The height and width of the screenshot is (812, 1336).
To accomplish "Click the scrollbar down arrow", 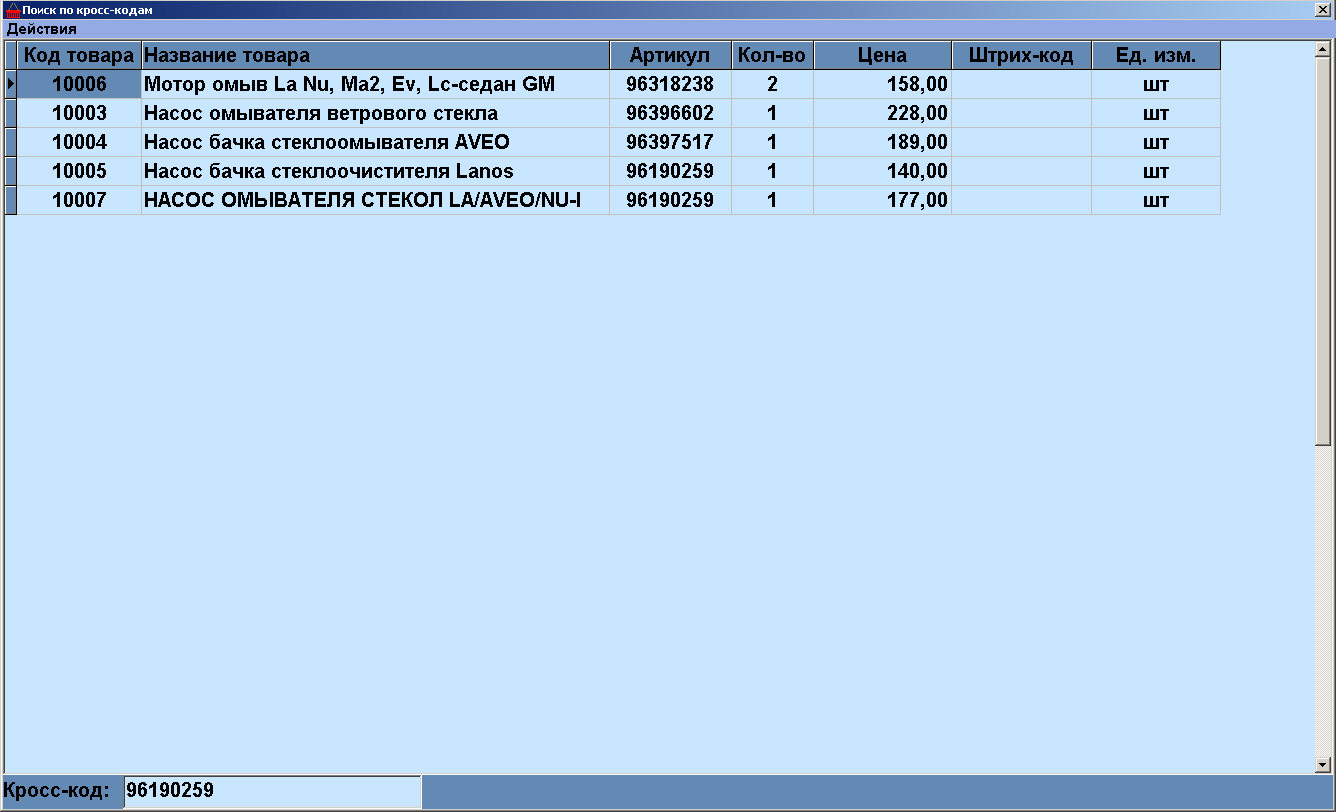I will [1323, 765].
